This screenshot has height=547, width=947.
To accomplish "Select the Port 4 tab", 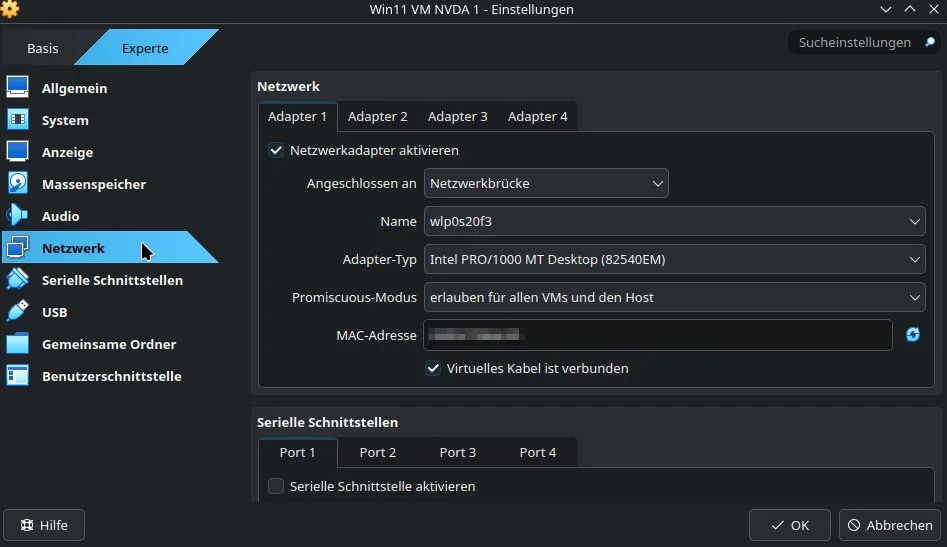I will click(x=538, y=452).
